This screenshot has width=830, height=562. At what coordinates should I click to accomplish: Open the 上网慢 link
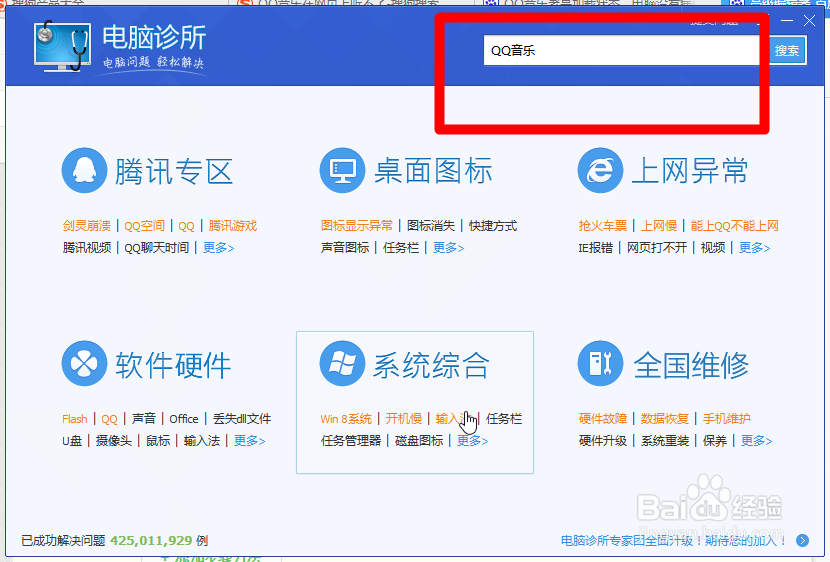click(x=659, y=226)
